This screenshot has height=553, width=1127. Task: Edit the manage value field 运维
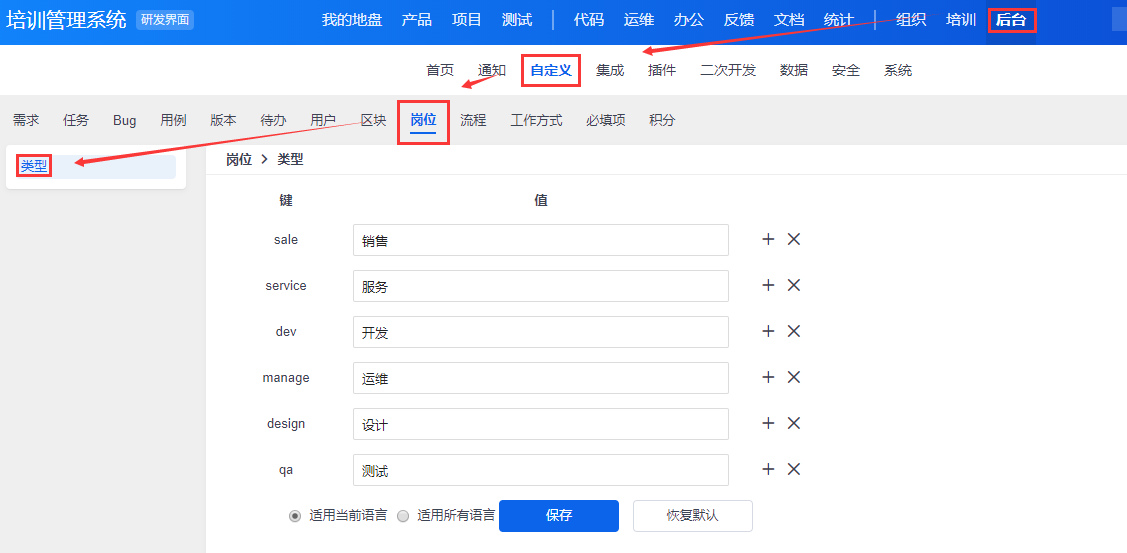540,378
